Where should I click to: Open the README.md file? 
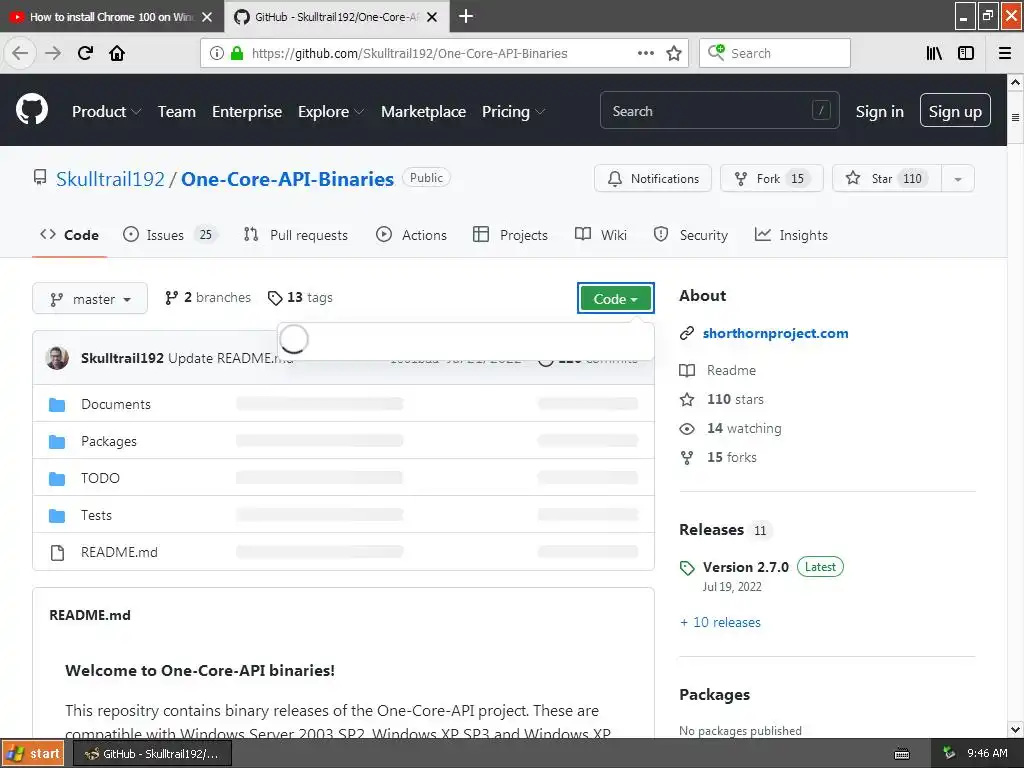119,552
